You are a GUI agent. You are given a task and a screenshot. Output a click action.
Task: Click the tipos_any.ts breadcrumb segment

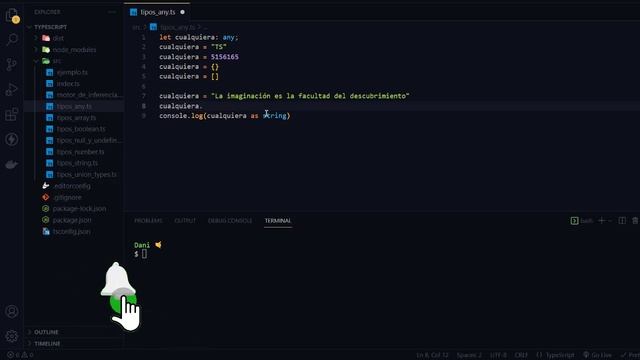coord(177,27)
